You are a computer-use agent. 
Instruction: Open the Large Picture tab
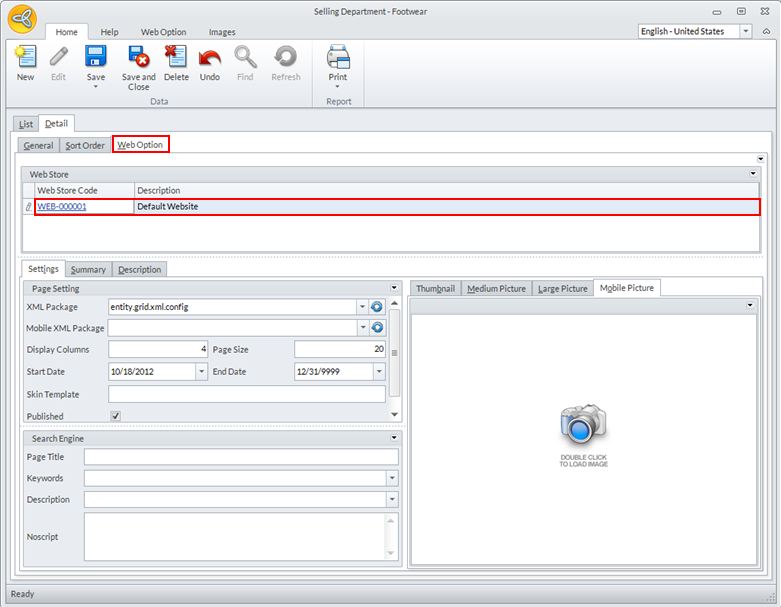(562, 289)
